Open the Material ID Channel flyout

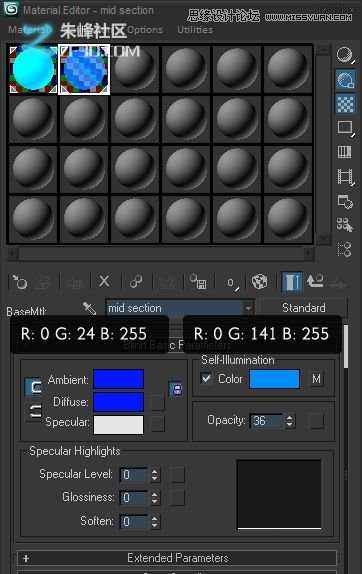pos(231,283)
